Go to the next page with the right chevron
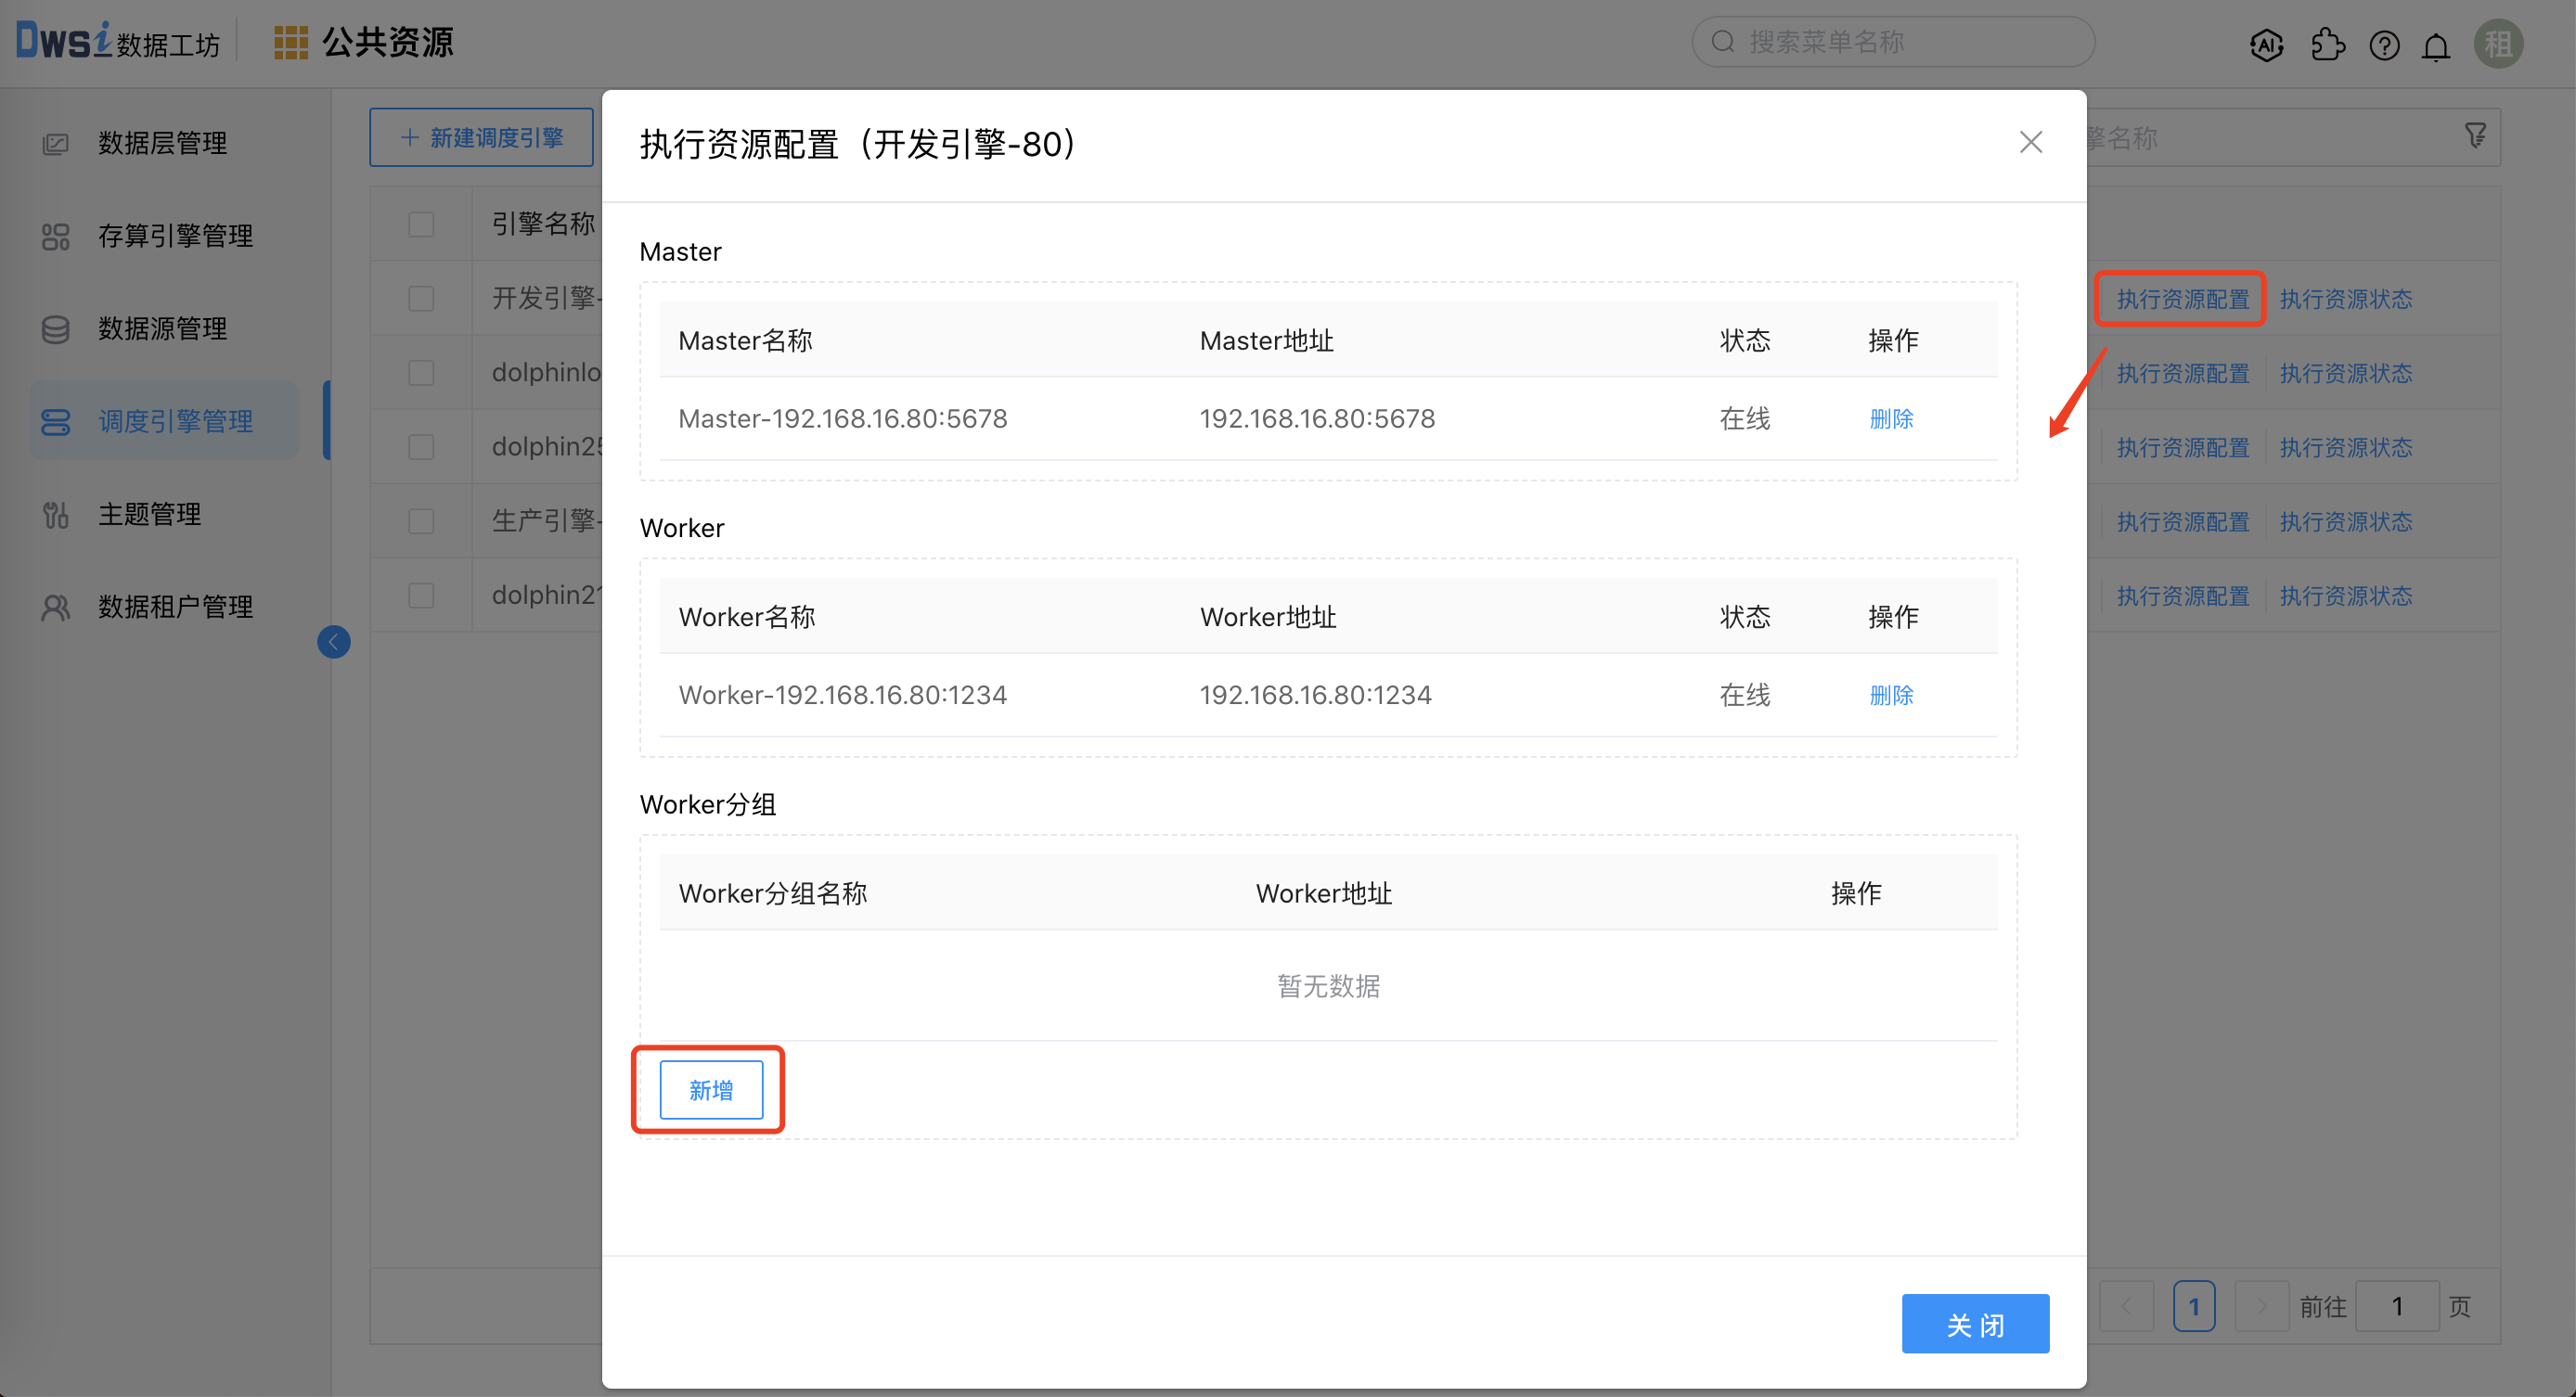The image size is (2576, 1397). tap(2262, 1306)
